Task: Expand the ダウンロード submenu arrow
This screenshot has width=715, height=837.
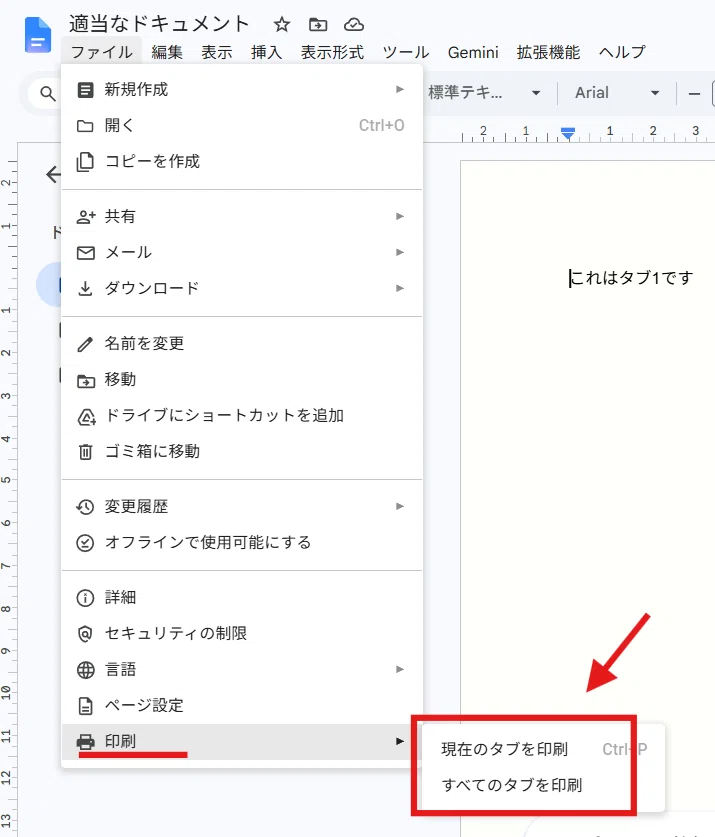Action: pyautogui.click(x=399, y=288)
